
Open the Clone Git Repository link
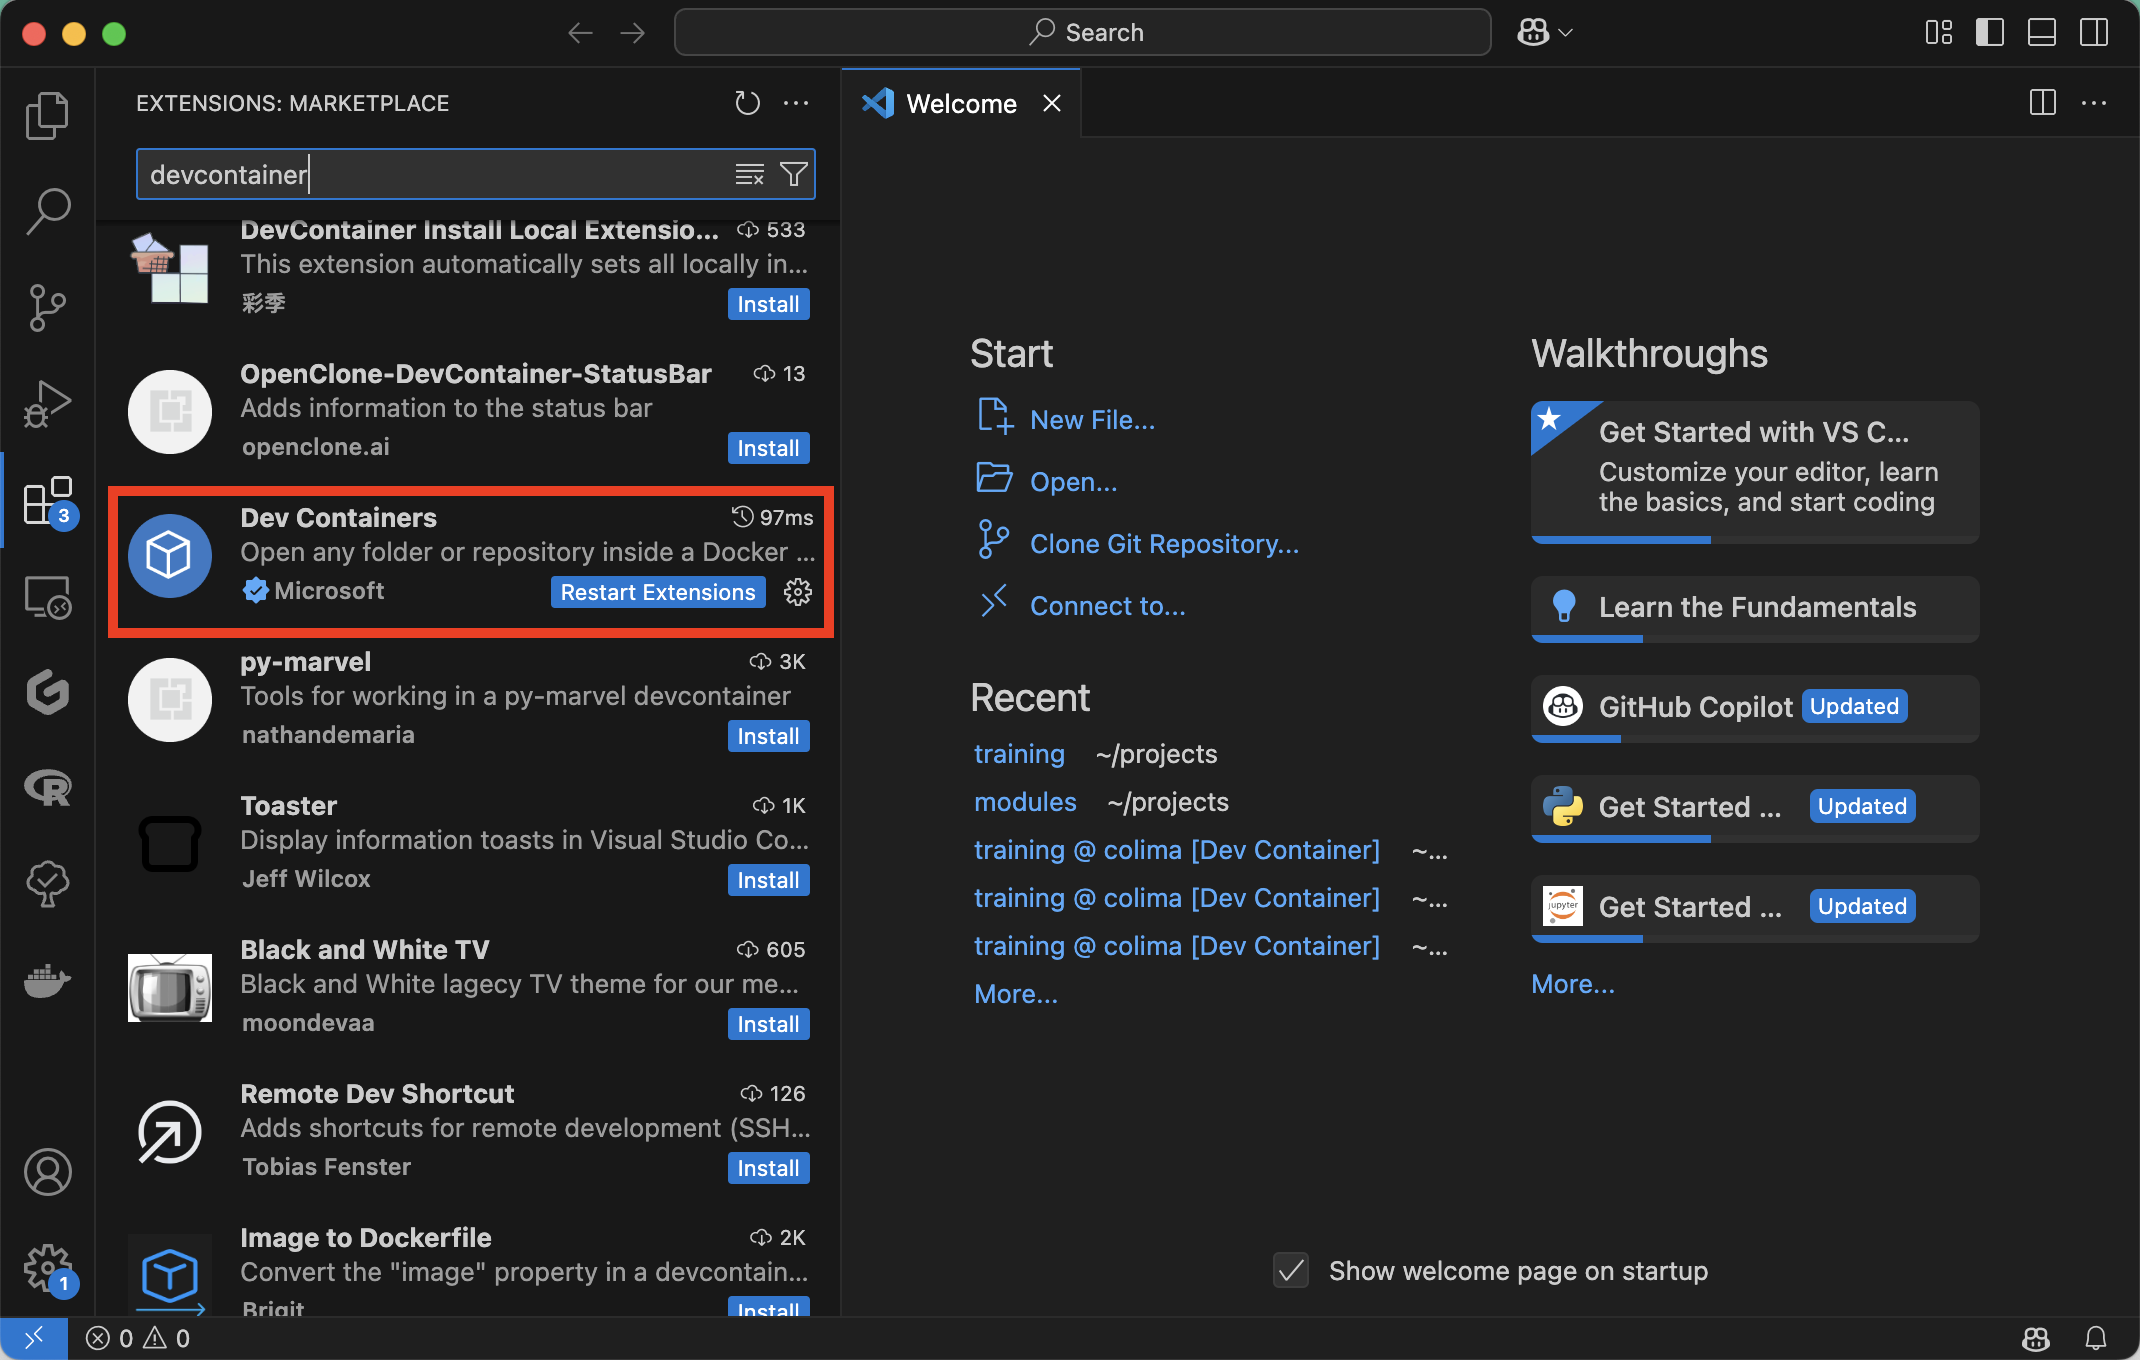coord(1164,543)
